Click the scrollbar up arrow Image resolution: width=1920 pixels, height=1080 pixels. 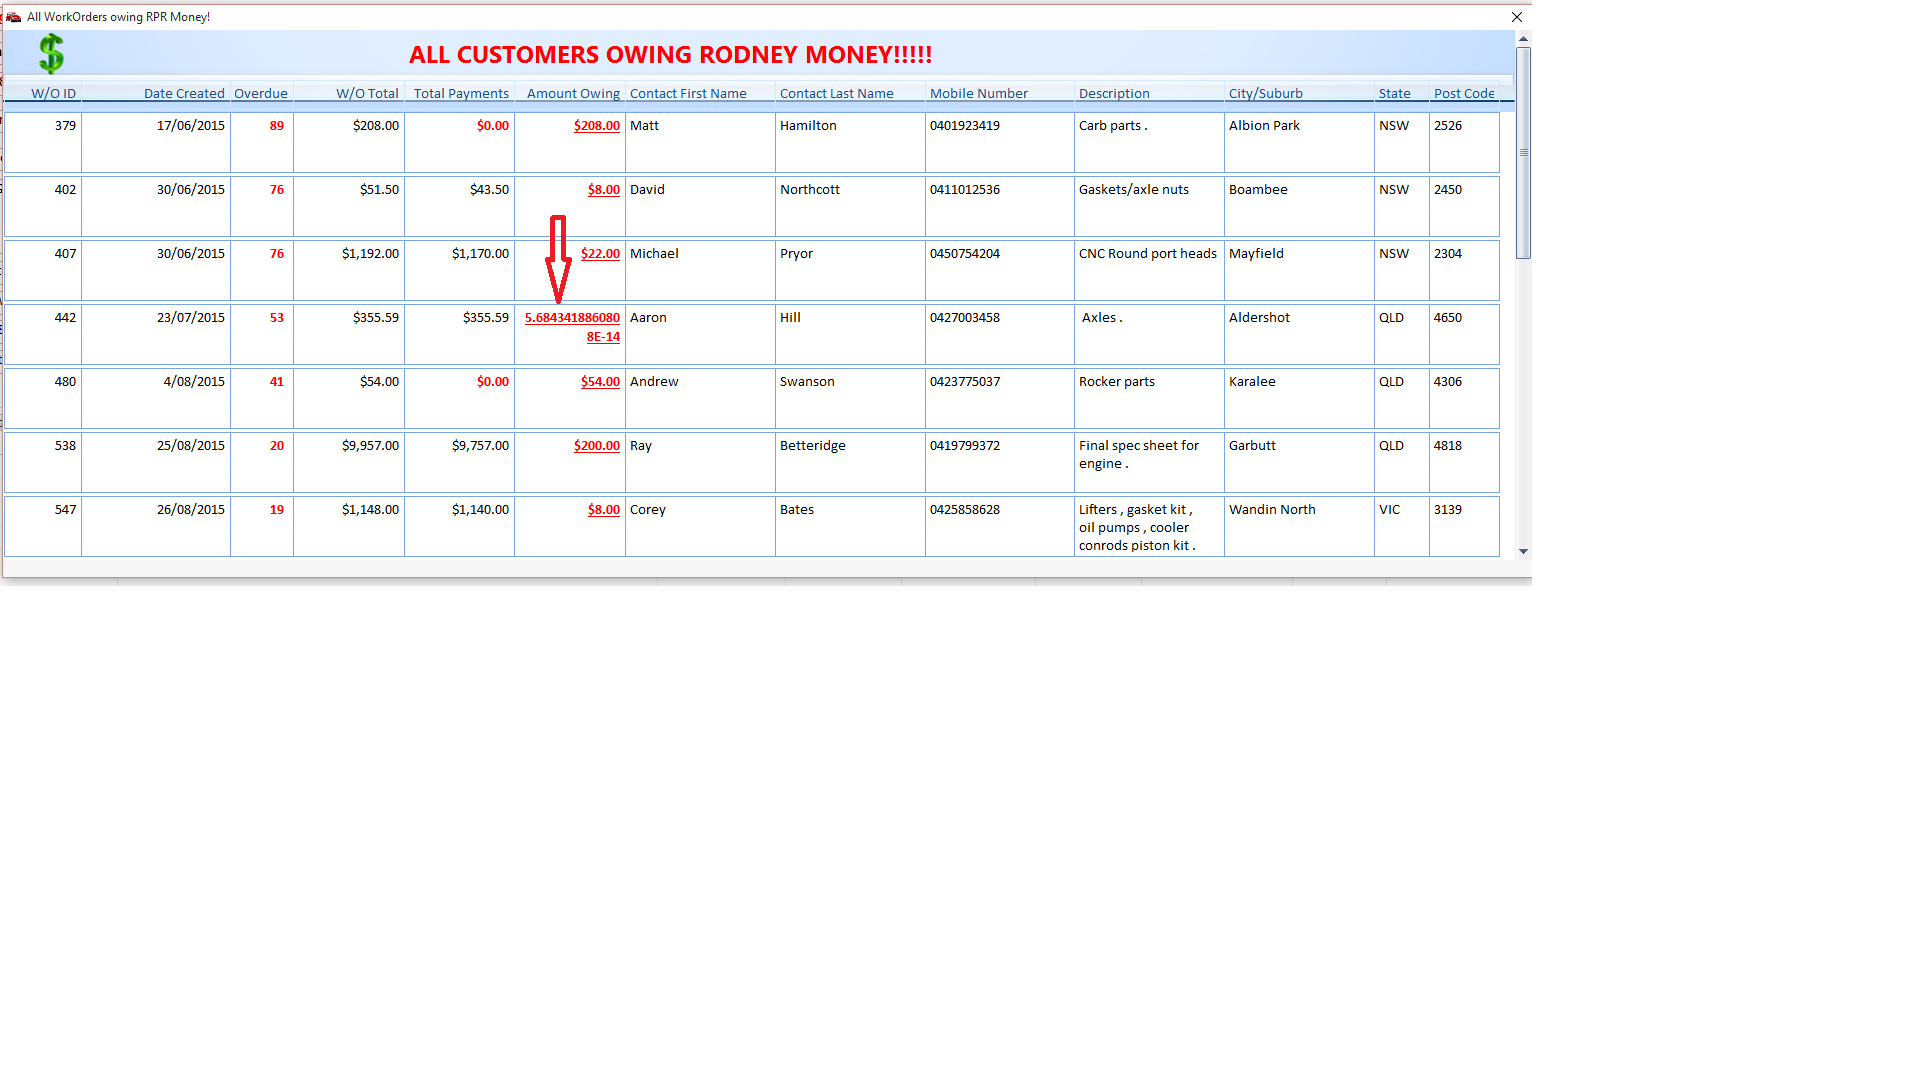pyautogui.click(x=1523, y=39)
